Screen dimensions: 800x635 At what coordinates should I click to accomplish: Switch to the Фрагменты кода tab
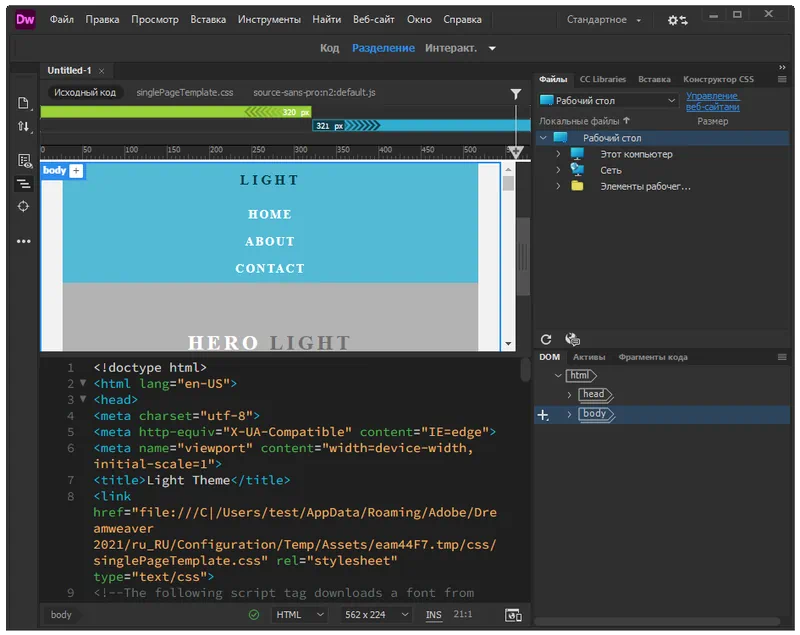653,357
